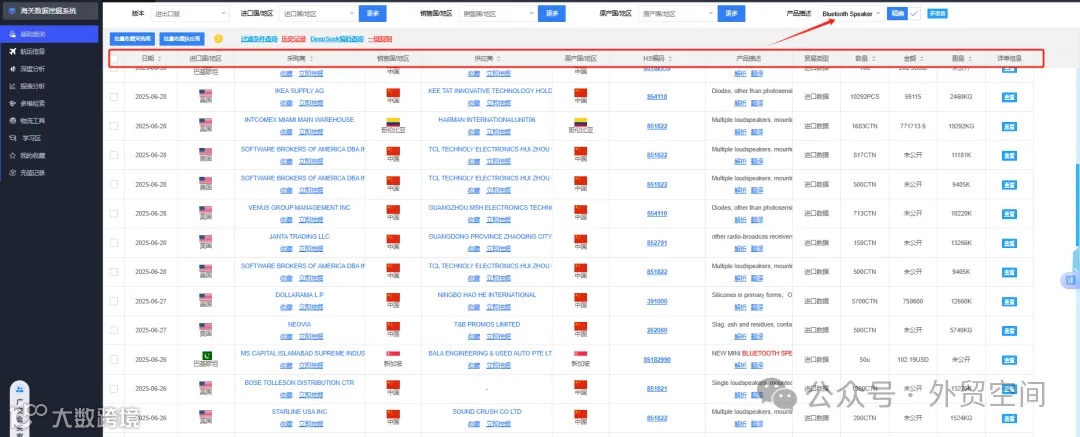
Task: Open the DeepSeek辅助查询 link
Action: (336, 39)
